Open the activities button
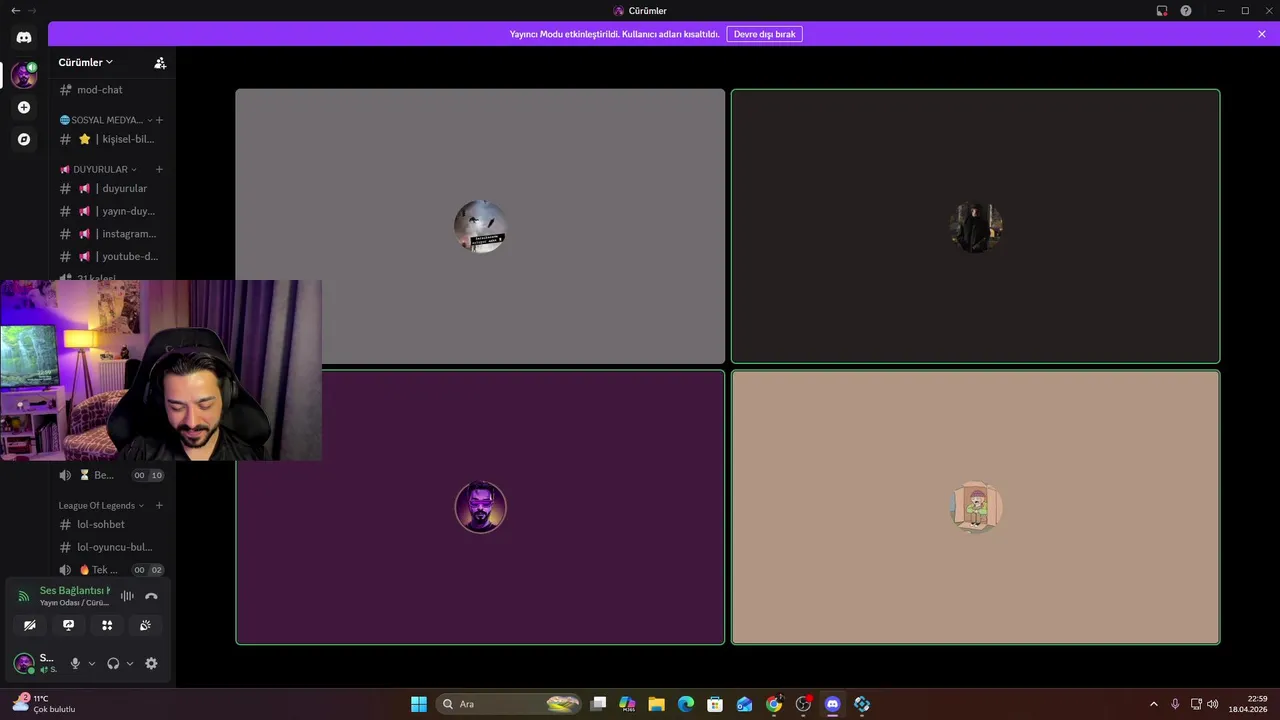The image size is (1280, 720). [107, 625]
